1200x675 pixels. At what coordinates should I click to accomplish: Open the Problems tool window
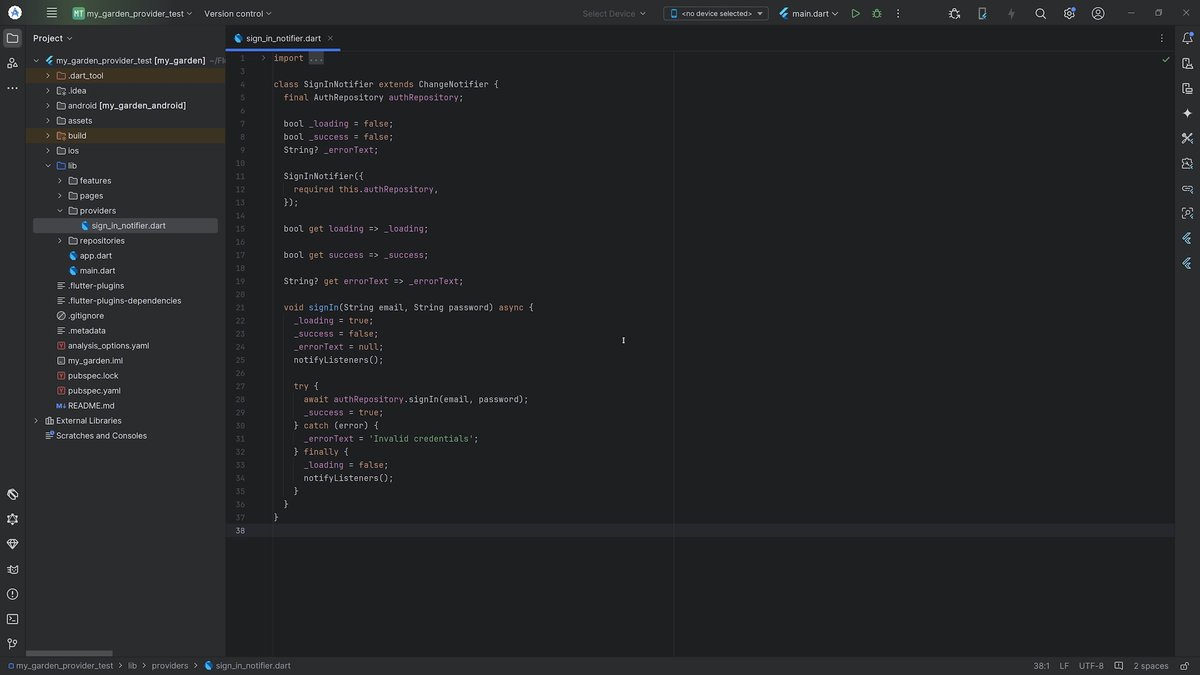(x=12, y=594)
